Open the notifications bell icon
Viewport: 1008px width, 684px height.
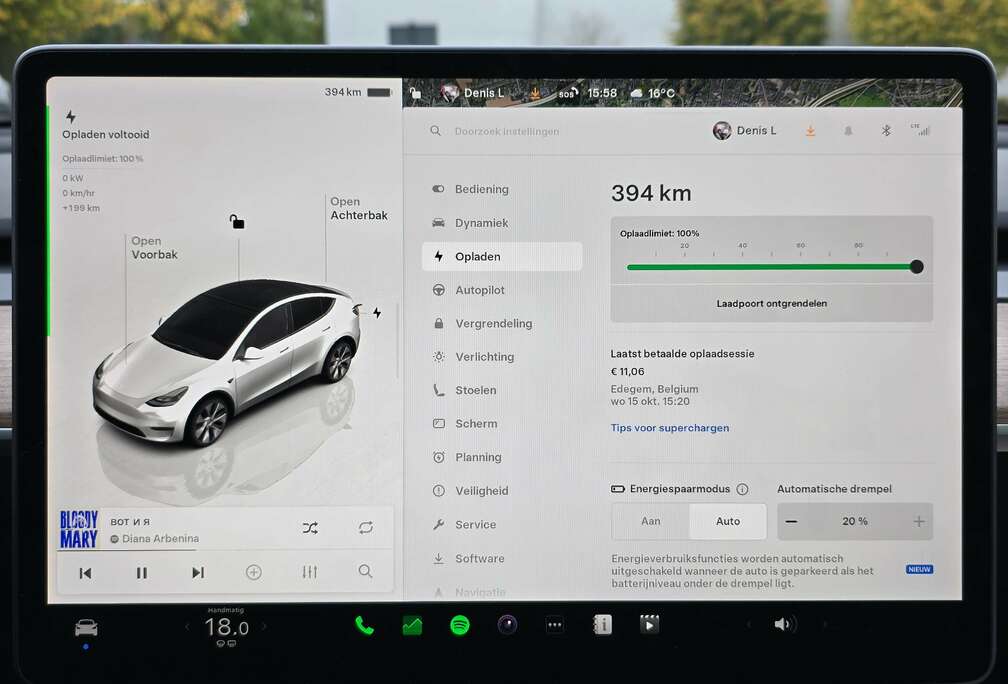tap(847, 130)
